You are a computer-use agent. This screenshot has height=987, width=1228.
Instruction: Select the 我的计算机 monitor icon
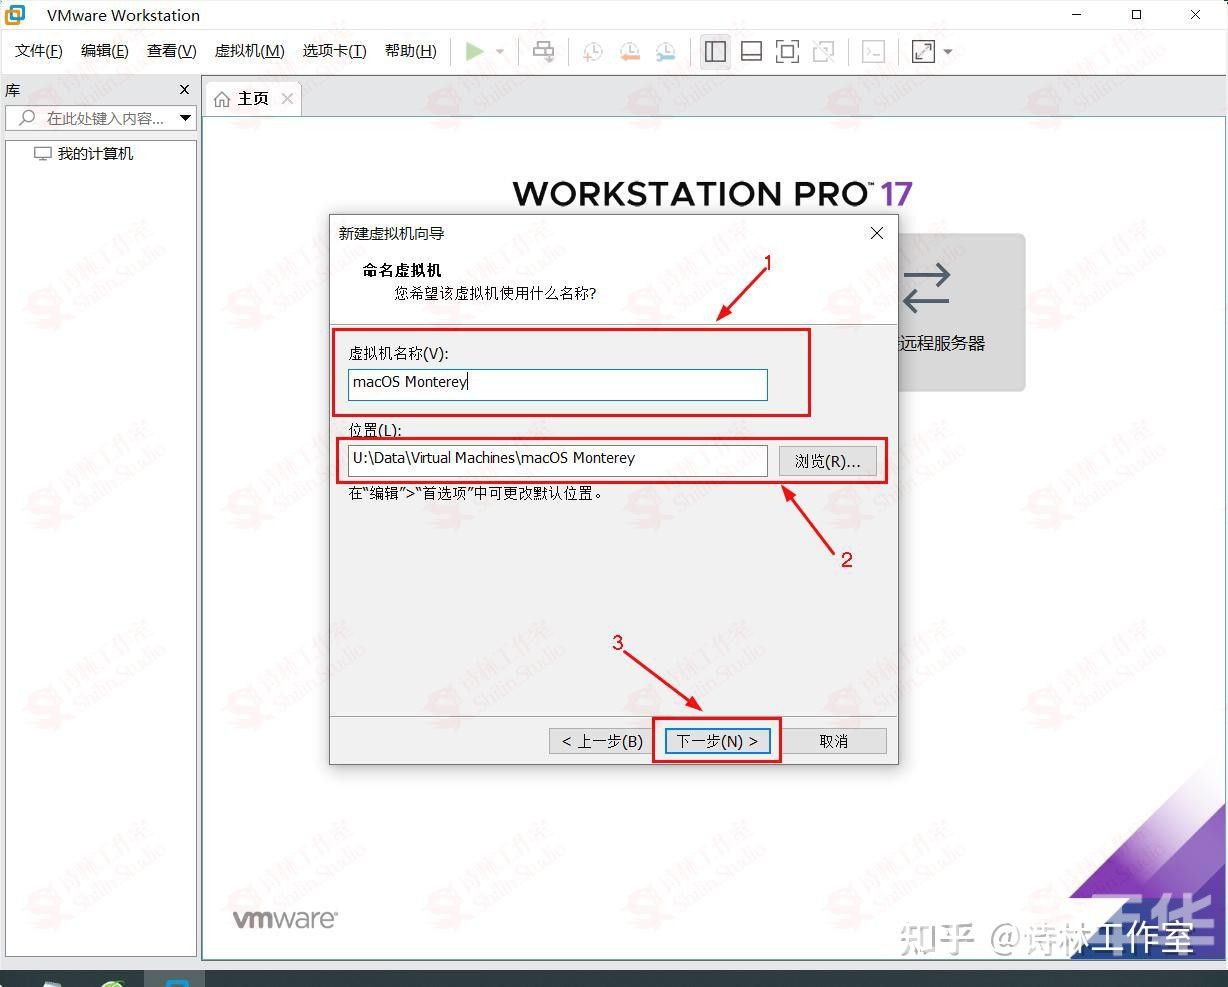pyautogui.click(x=42, y=153)
